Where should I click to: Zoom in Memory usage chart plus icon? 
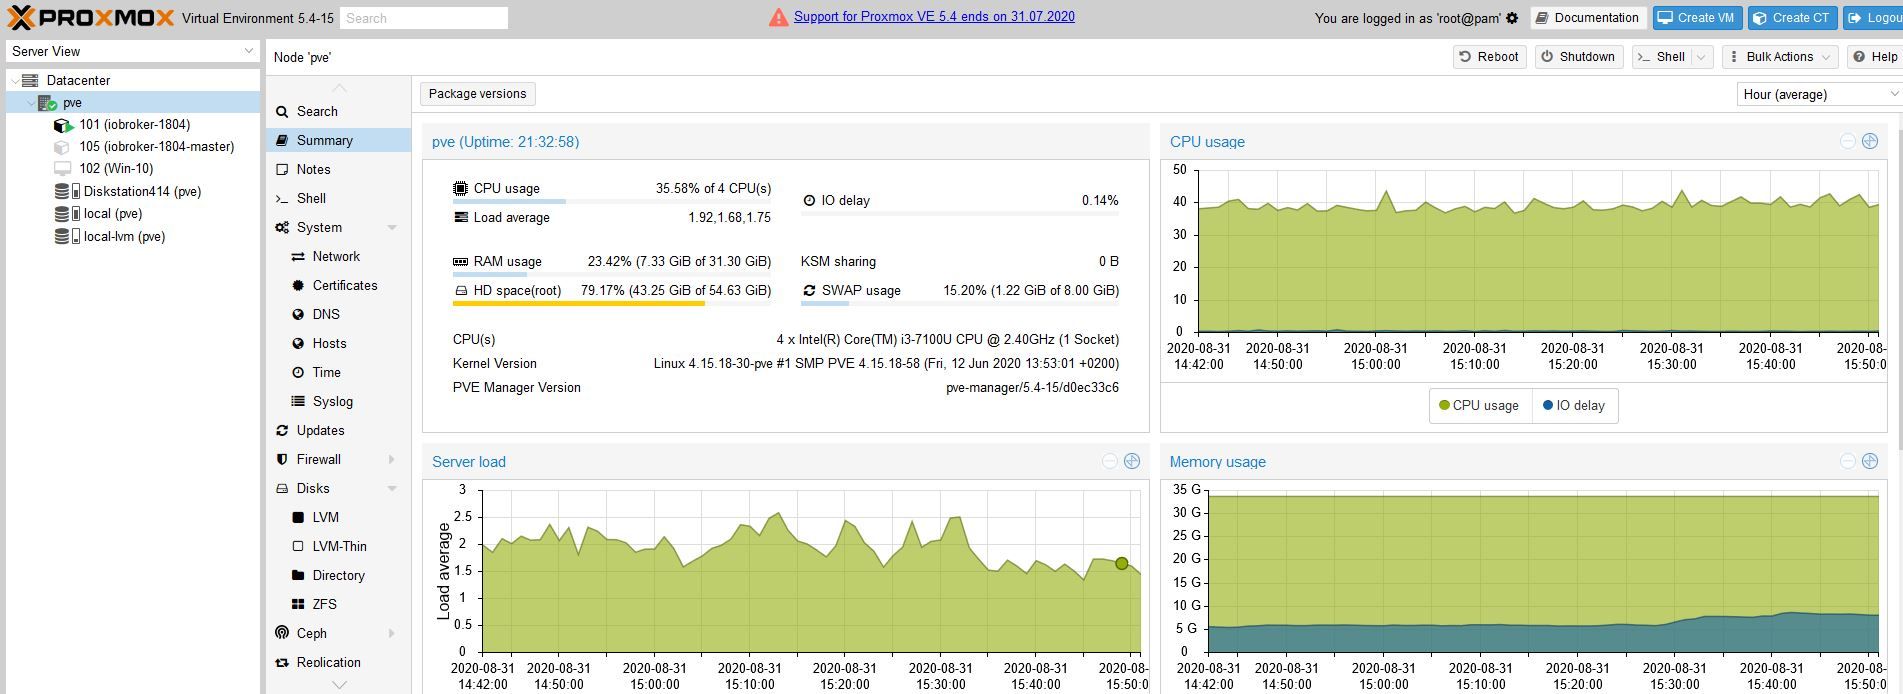[1869, 461]
